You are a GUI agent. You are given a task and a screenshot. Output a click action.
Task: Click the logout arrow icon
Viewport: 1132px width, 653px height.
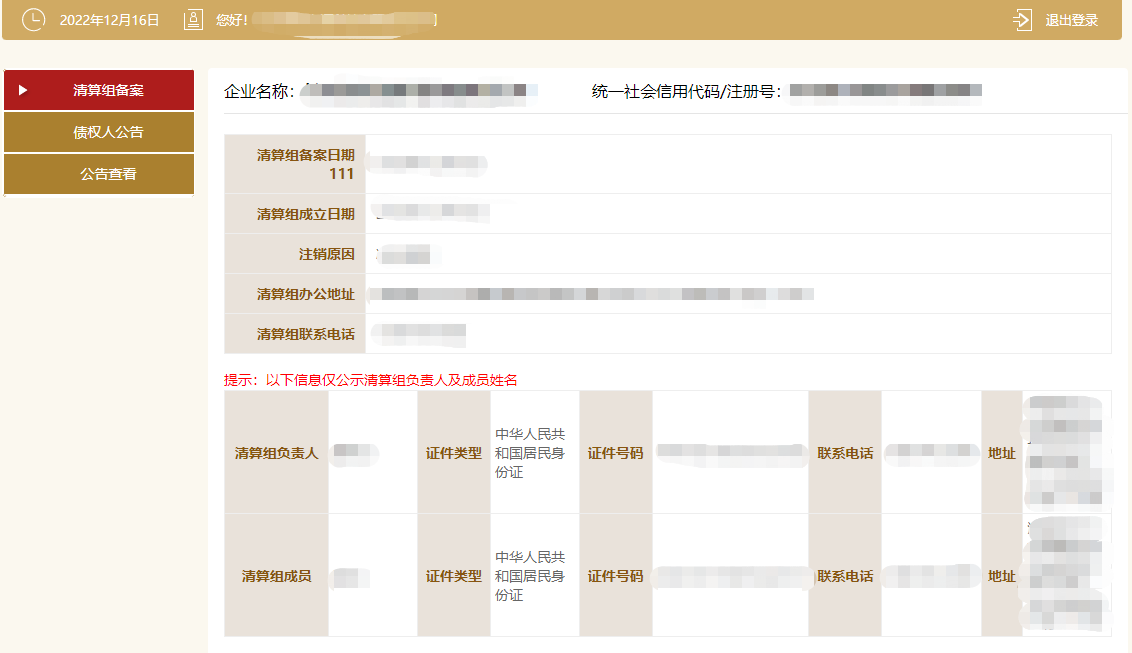[1022, 20]
